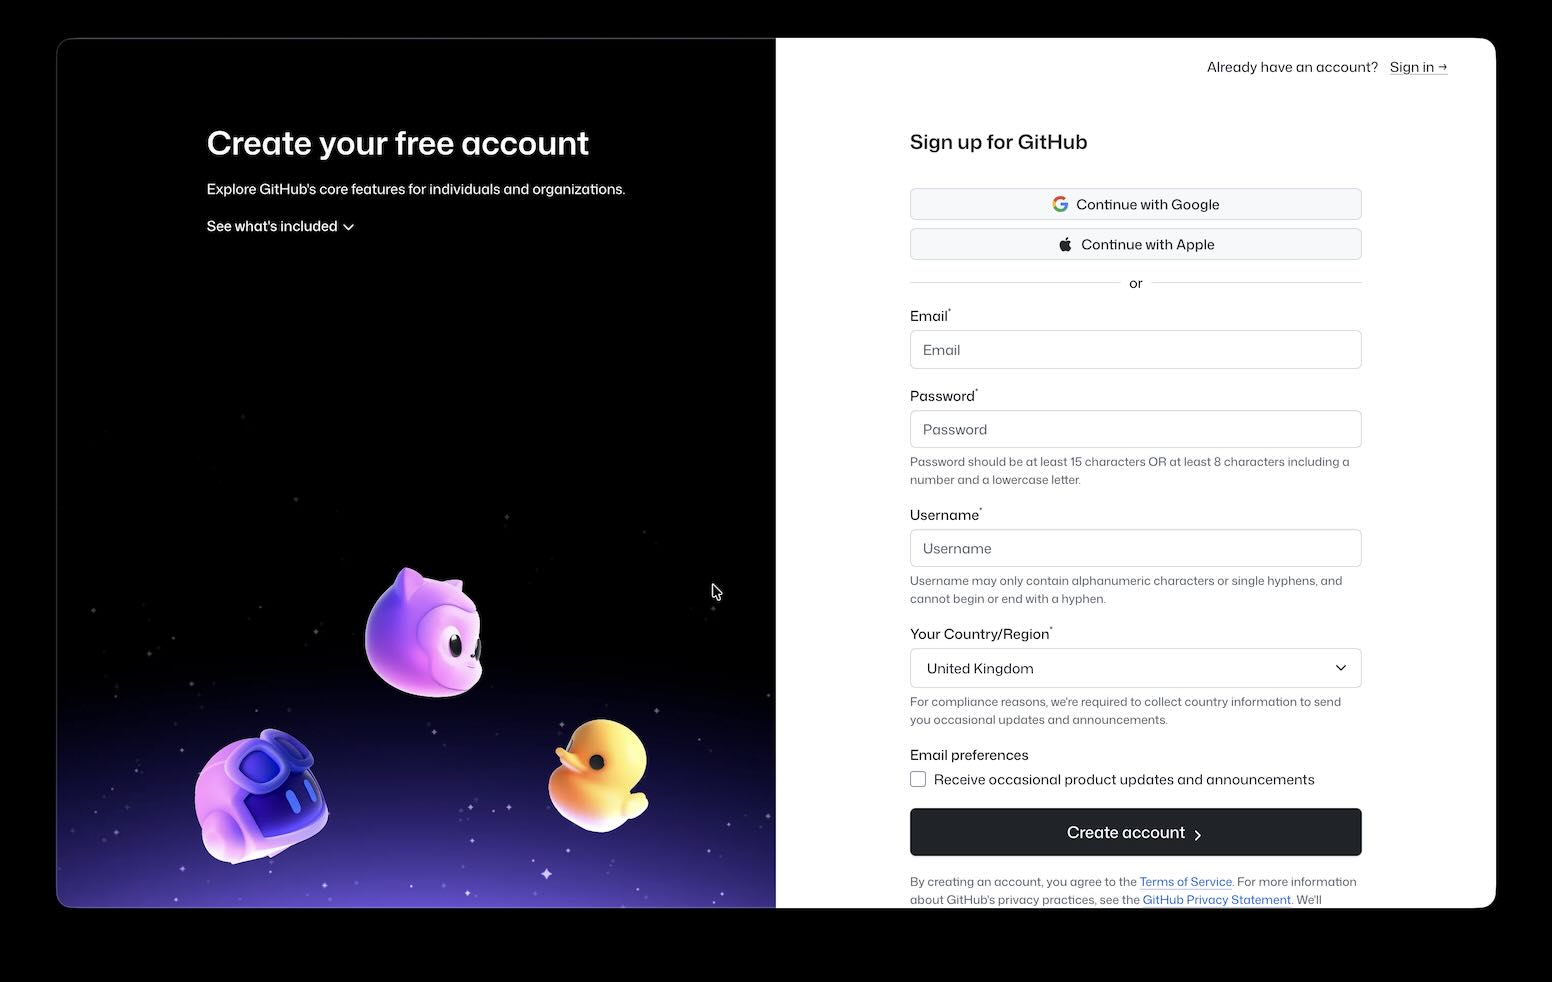Image resolution: width=1552 pixels, height=982 pixels.
Task: Open the Terms of Service link
Action: (x=1185, y=882)
